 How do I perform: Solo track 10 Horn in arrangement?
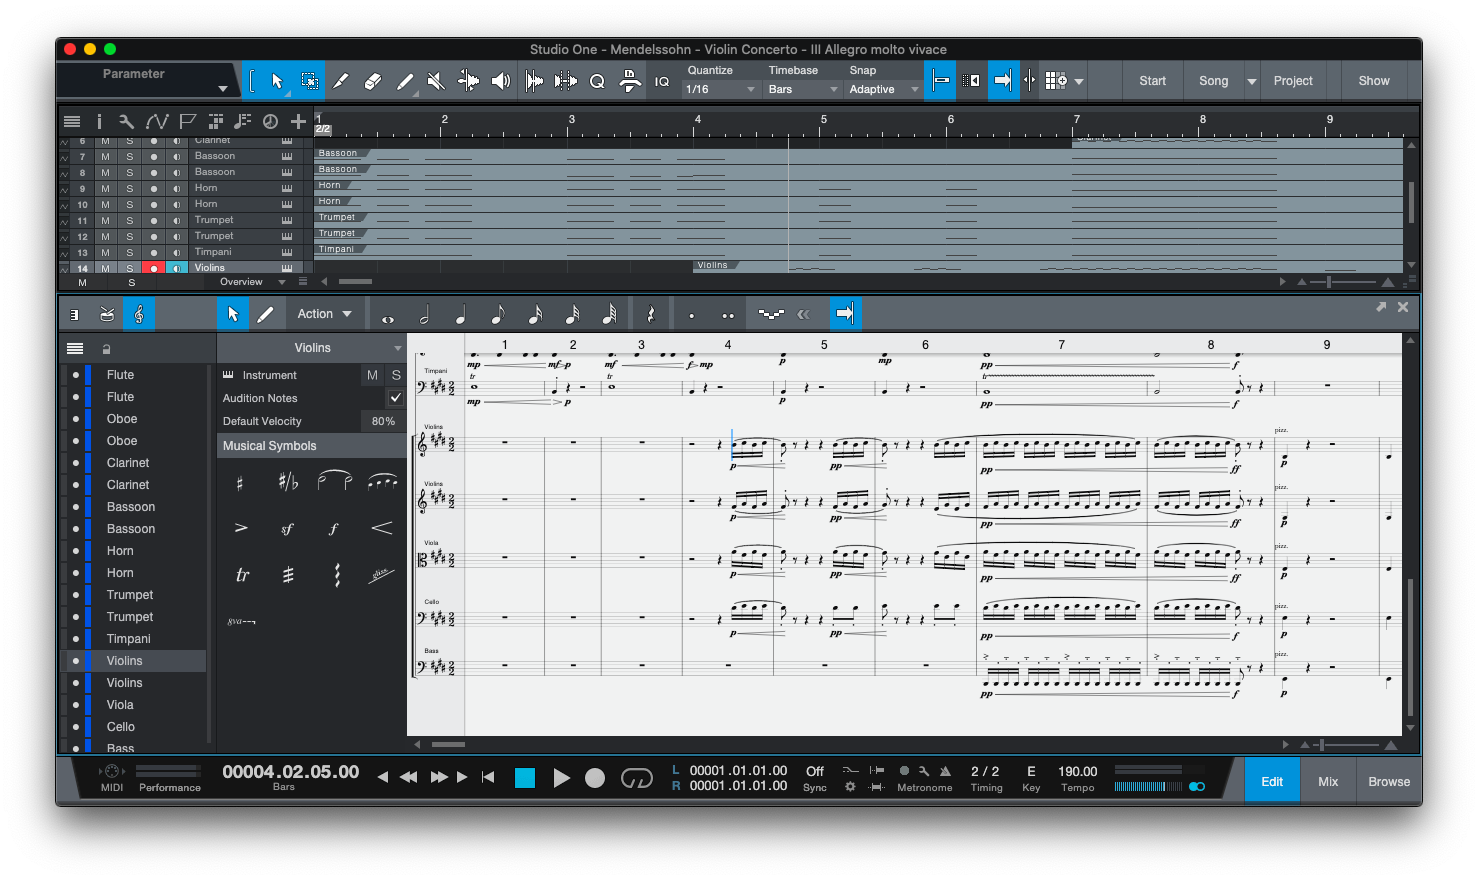point(129,205)
